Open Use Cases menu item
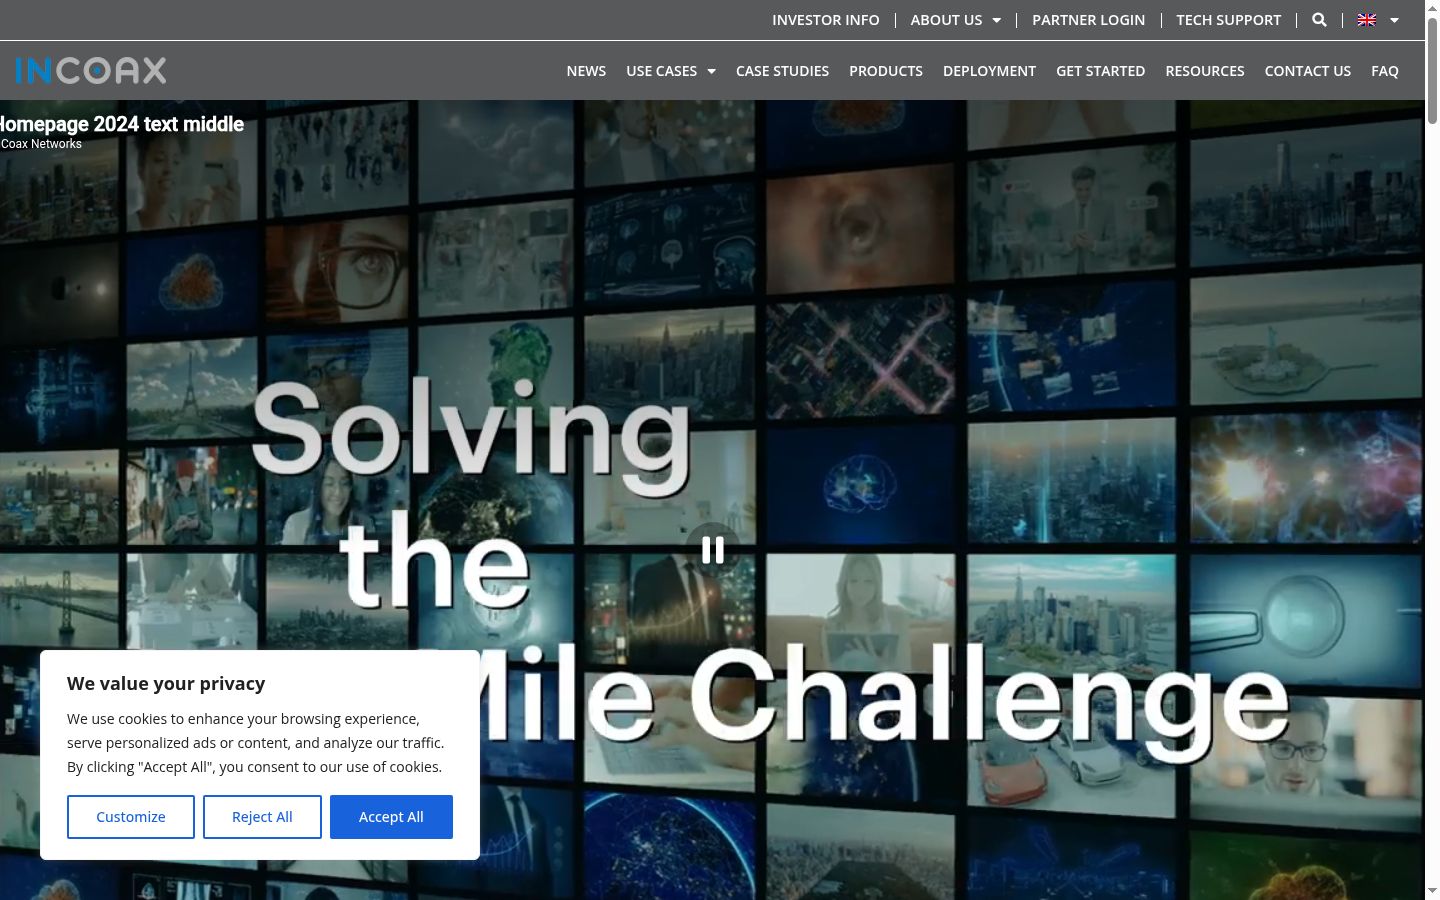The width and height of the screenshot is (1440, 900). point(661,71)
